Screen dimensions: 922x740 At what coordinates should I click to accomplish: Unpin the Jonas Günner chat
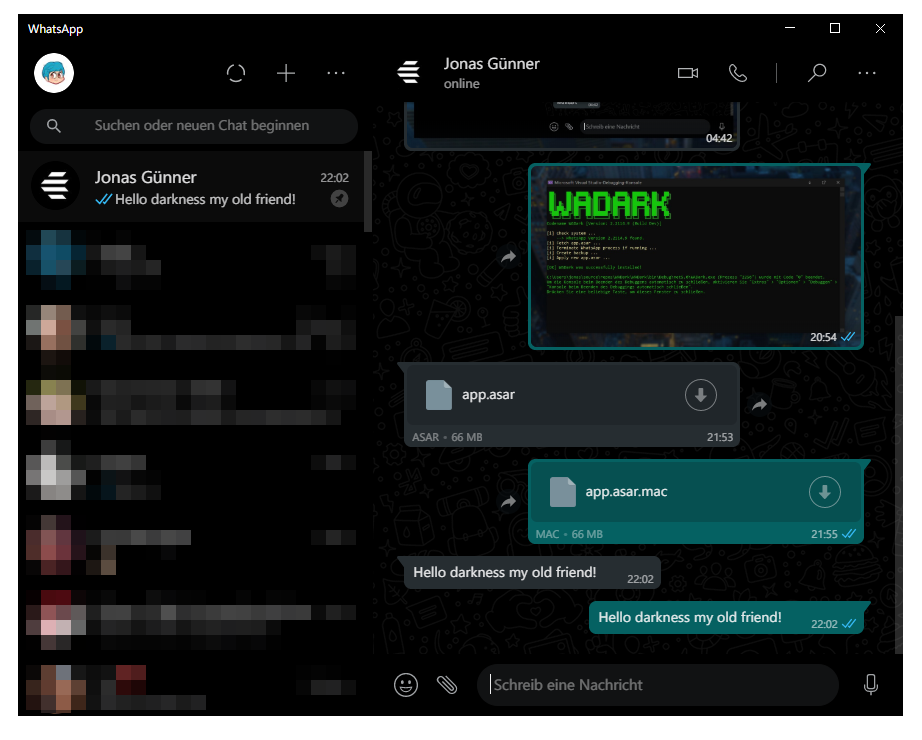click(339, 198)
